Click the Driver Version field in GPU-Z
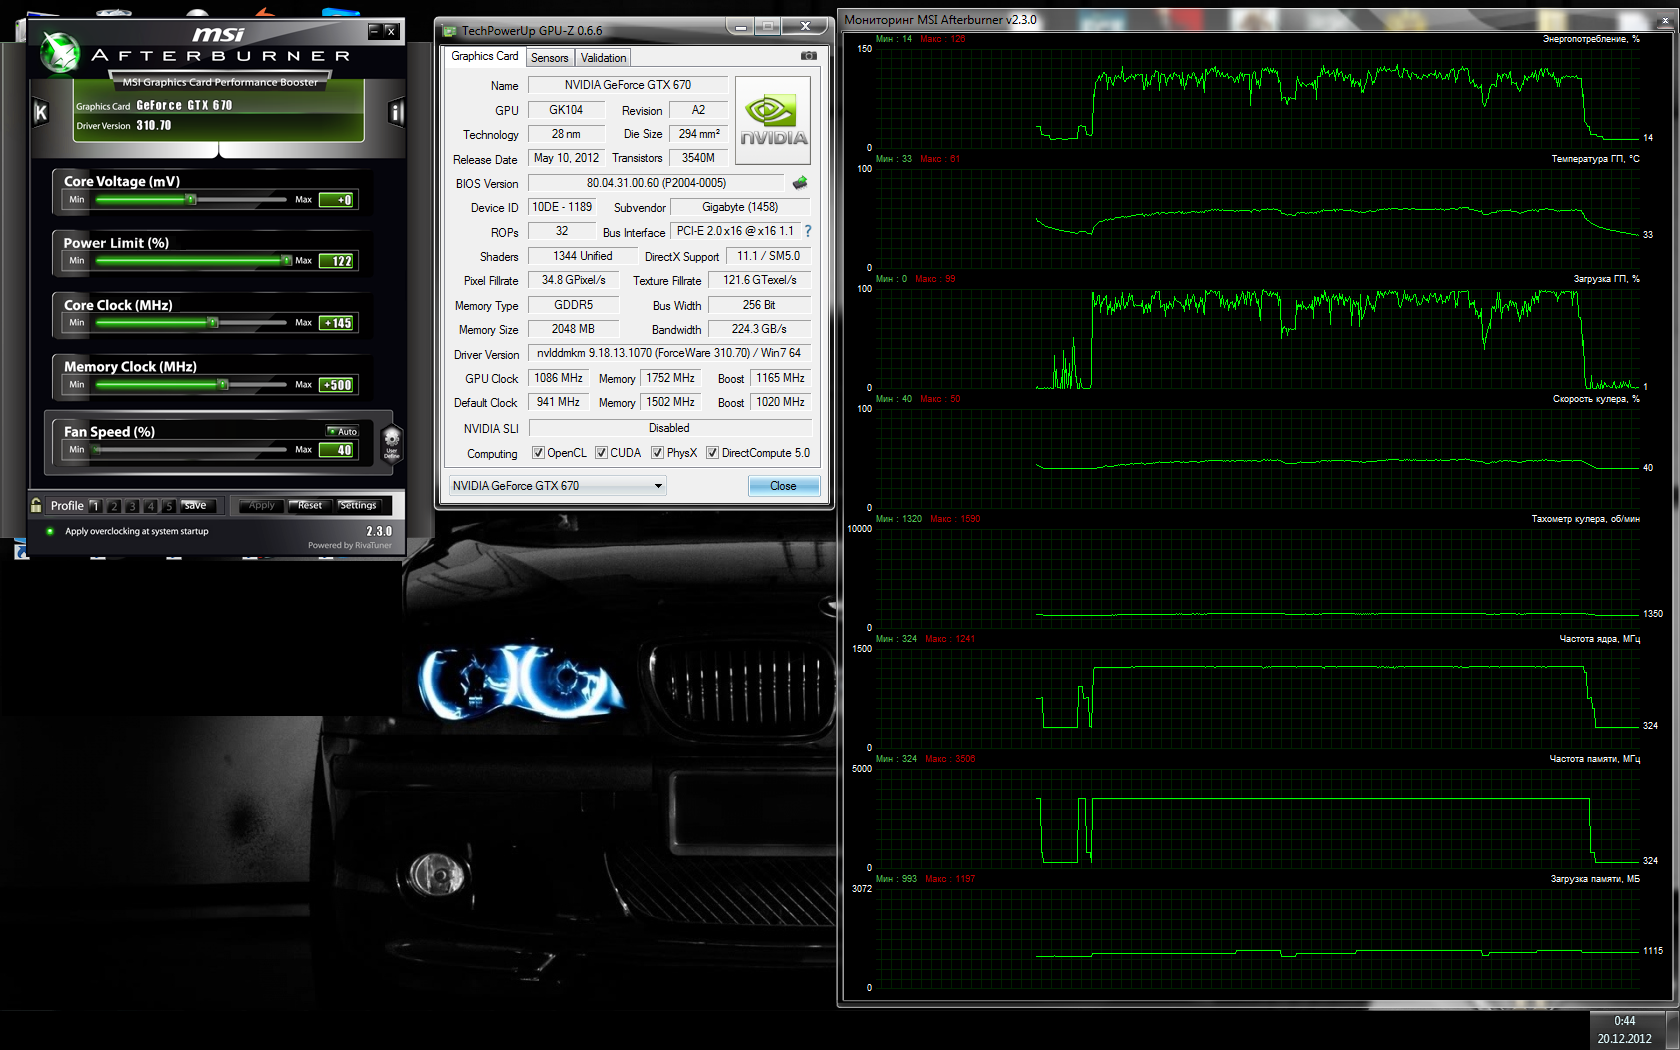The width and height of the screenshot is (1680, 1050). click(669, 353)
